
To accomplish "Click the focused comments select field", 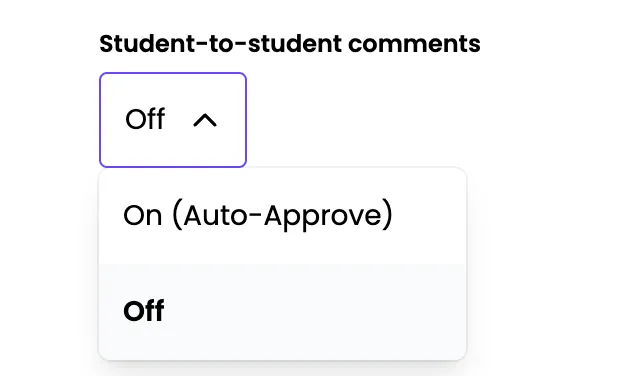I will pyautogui.click(x=173, y=120).
